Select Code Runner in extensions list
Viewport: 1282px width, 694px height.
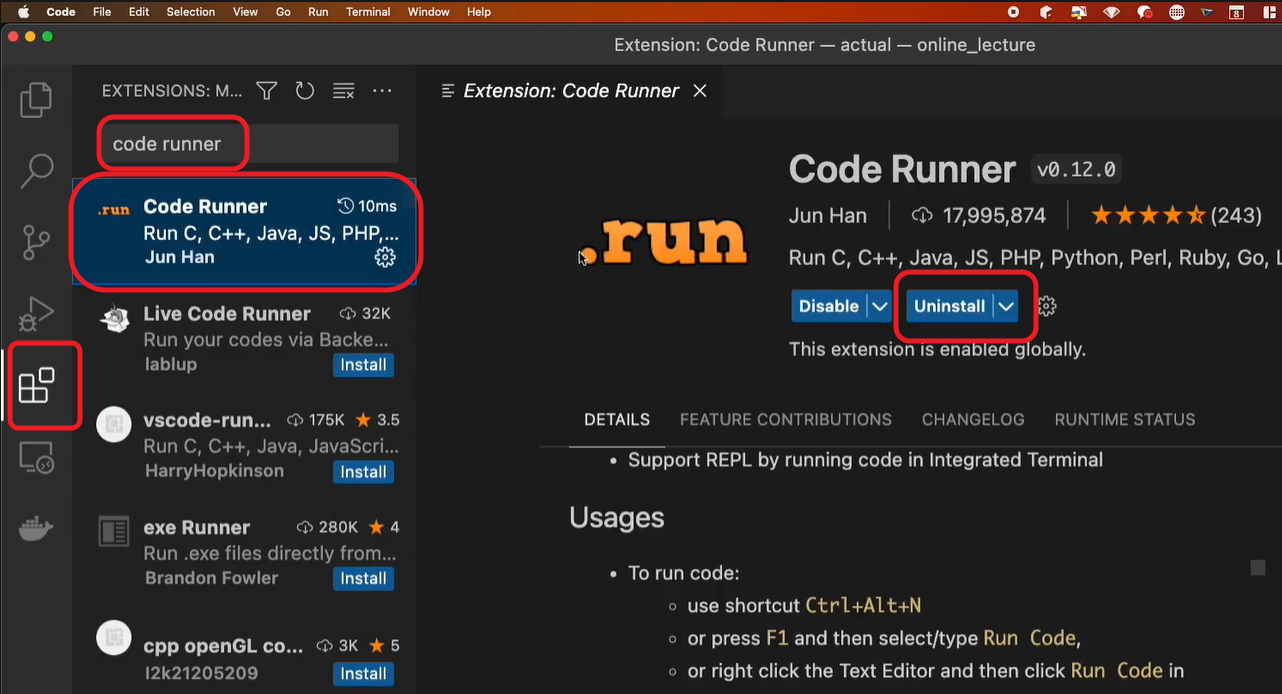[244, 232]
